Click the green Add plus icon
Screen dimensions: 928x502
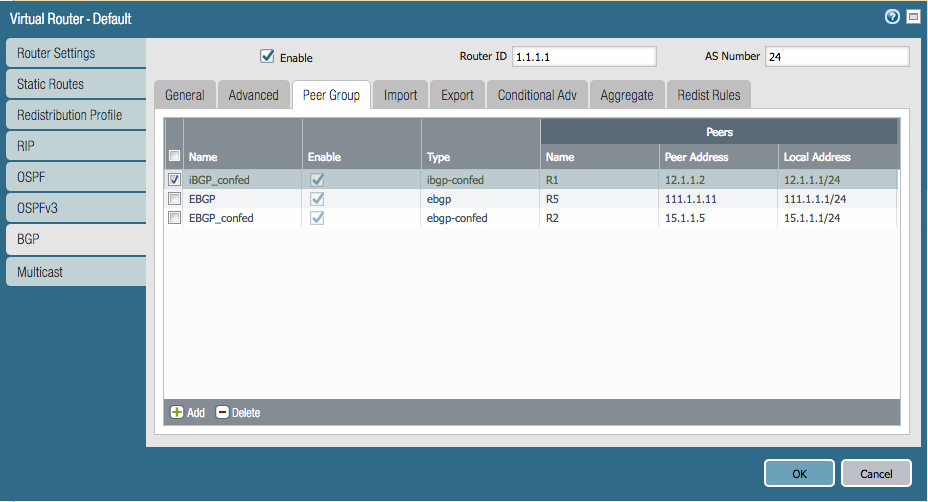click(x=176, y=412)
